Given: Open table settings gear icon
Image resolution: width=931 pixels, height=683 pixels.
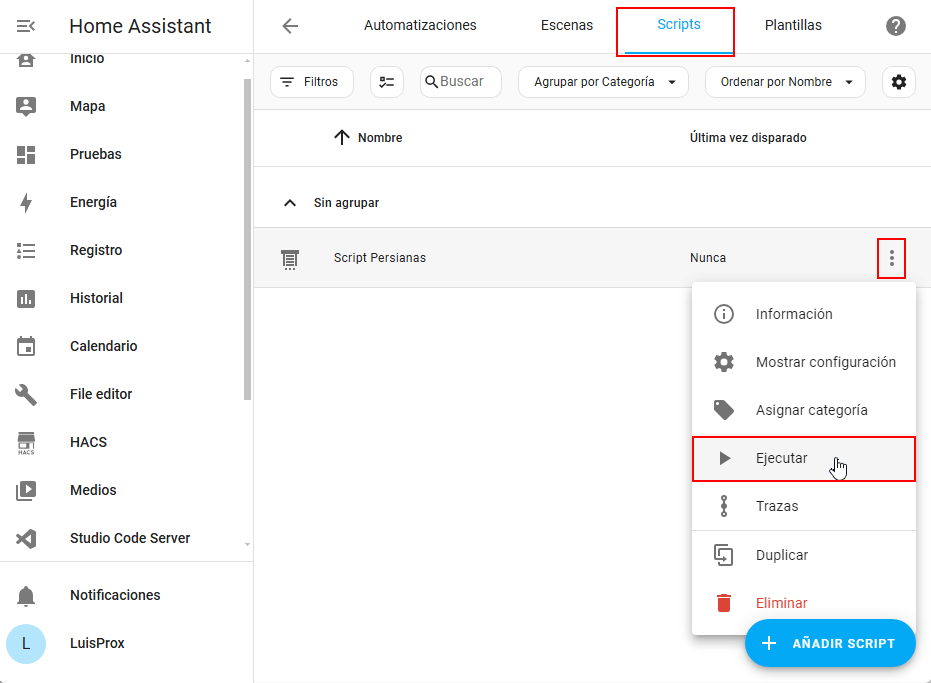Looking at the screenshot, I should tap(898, 82).
